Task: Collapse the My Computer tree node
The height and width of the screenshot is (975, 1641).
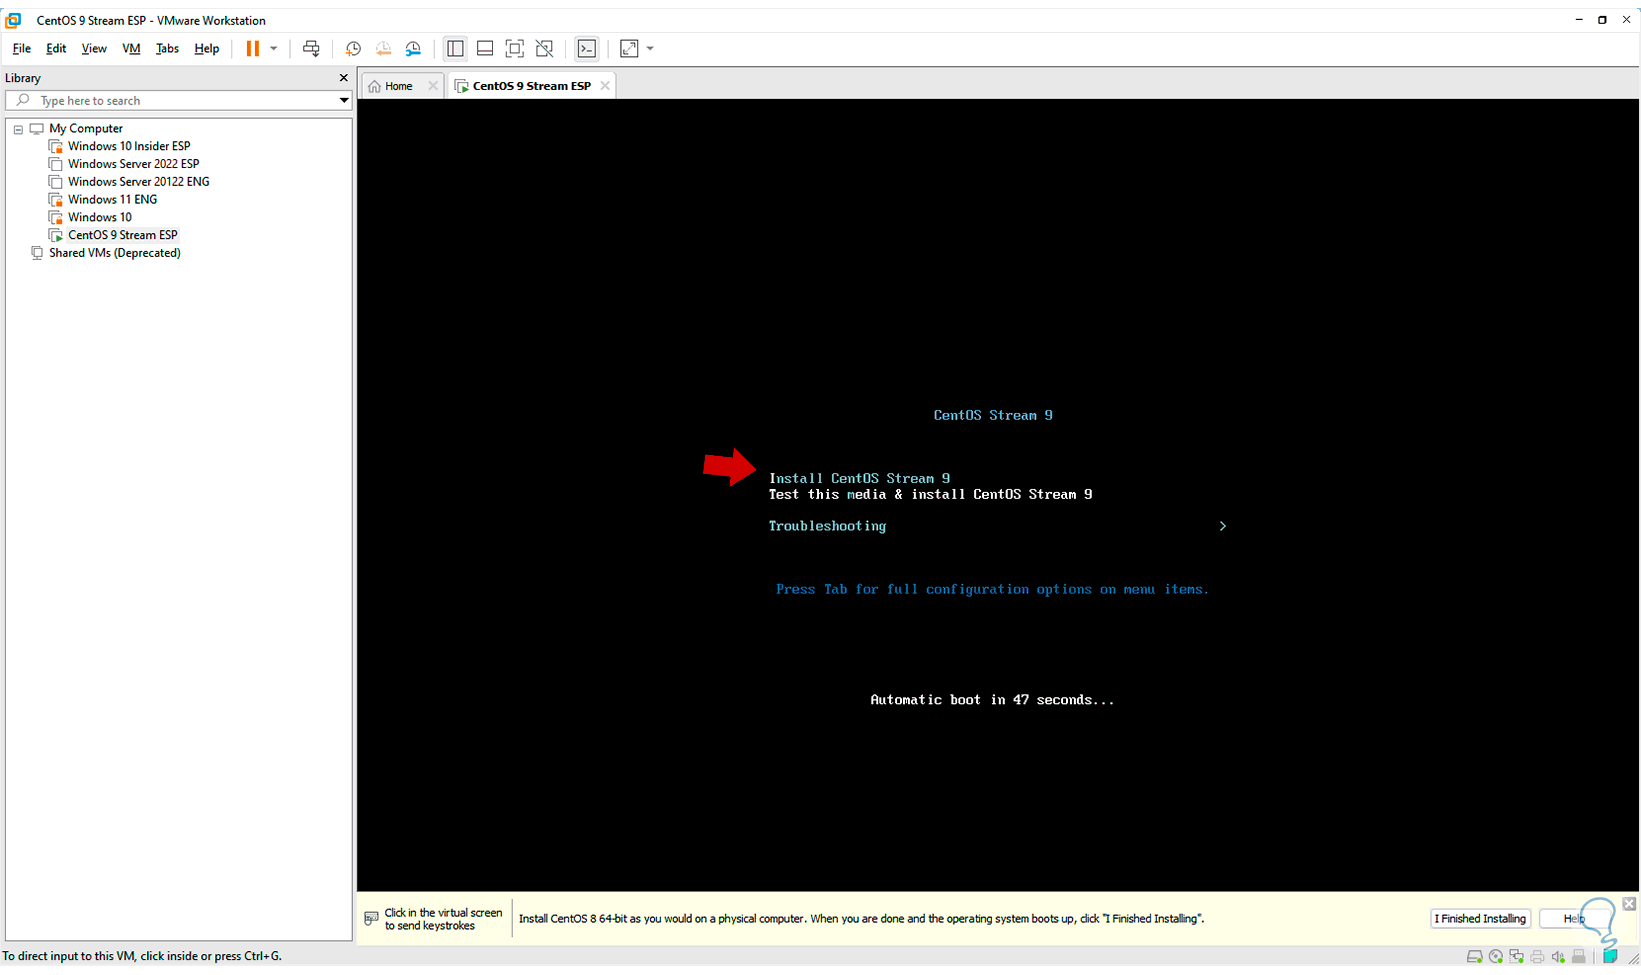Action: coord(18,129)
